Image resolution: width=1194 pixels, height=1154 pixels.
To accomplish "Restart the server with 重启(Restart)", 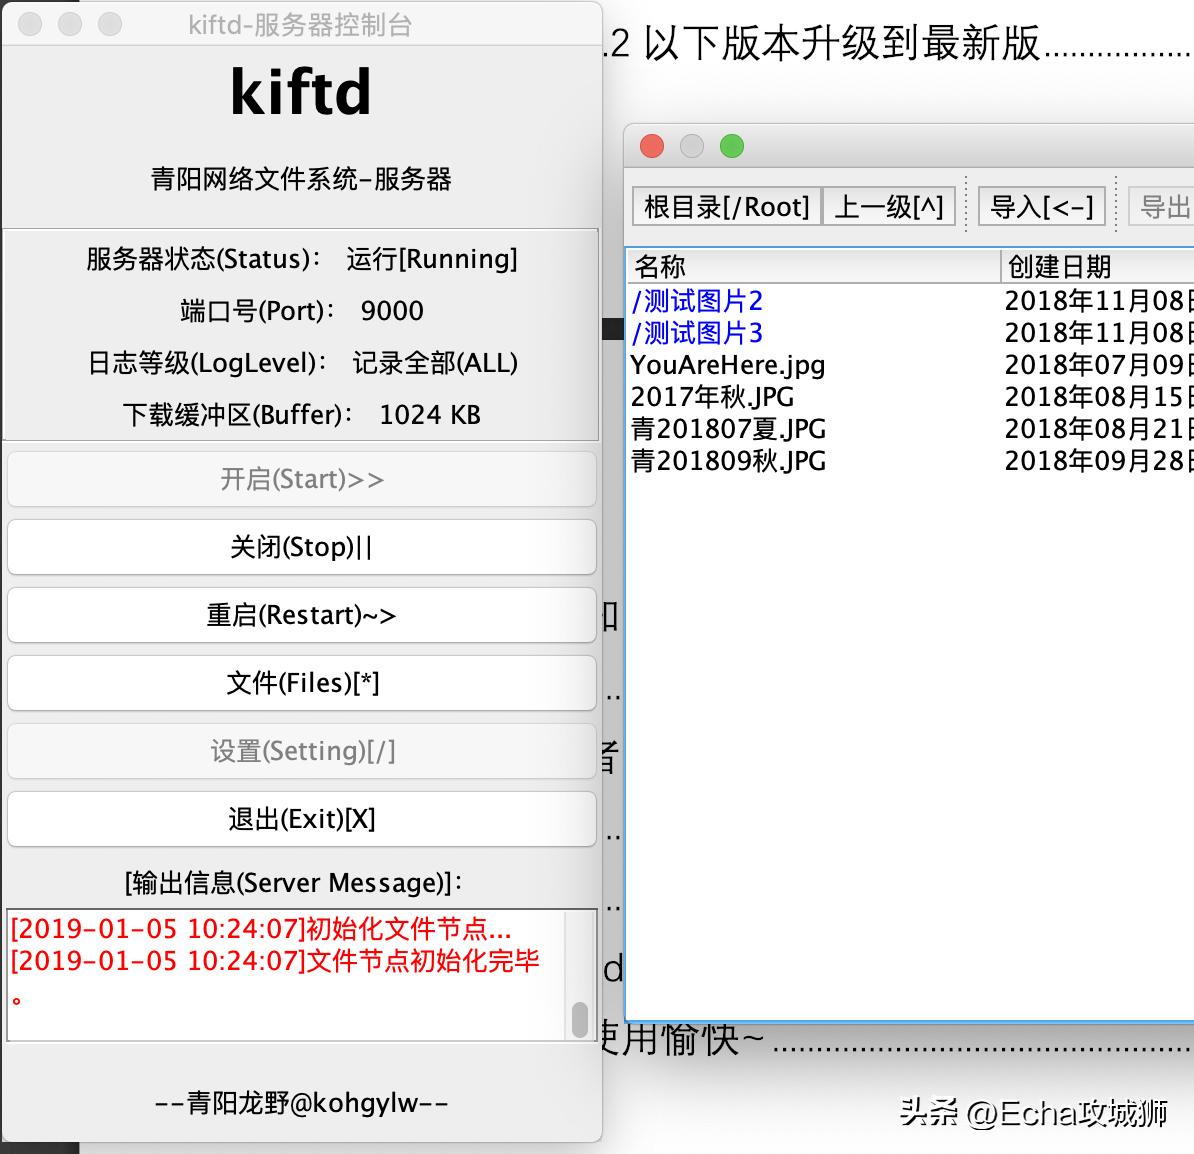I will point(301,615).
